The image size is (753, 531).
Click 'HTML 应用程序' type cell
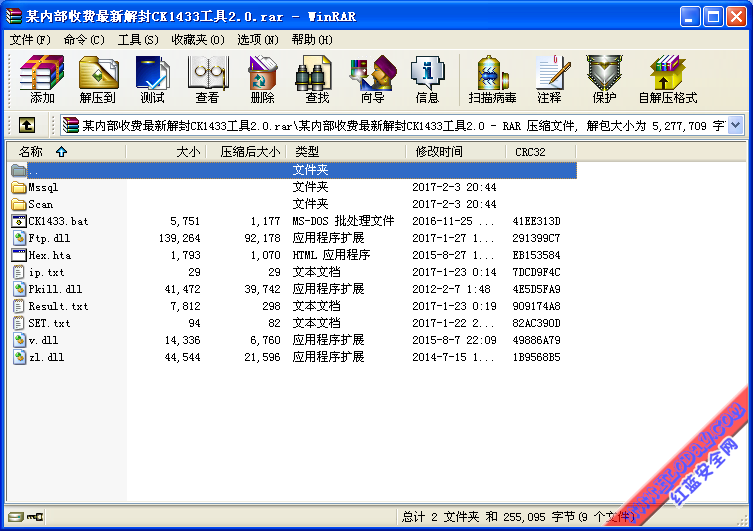point(331,255)
